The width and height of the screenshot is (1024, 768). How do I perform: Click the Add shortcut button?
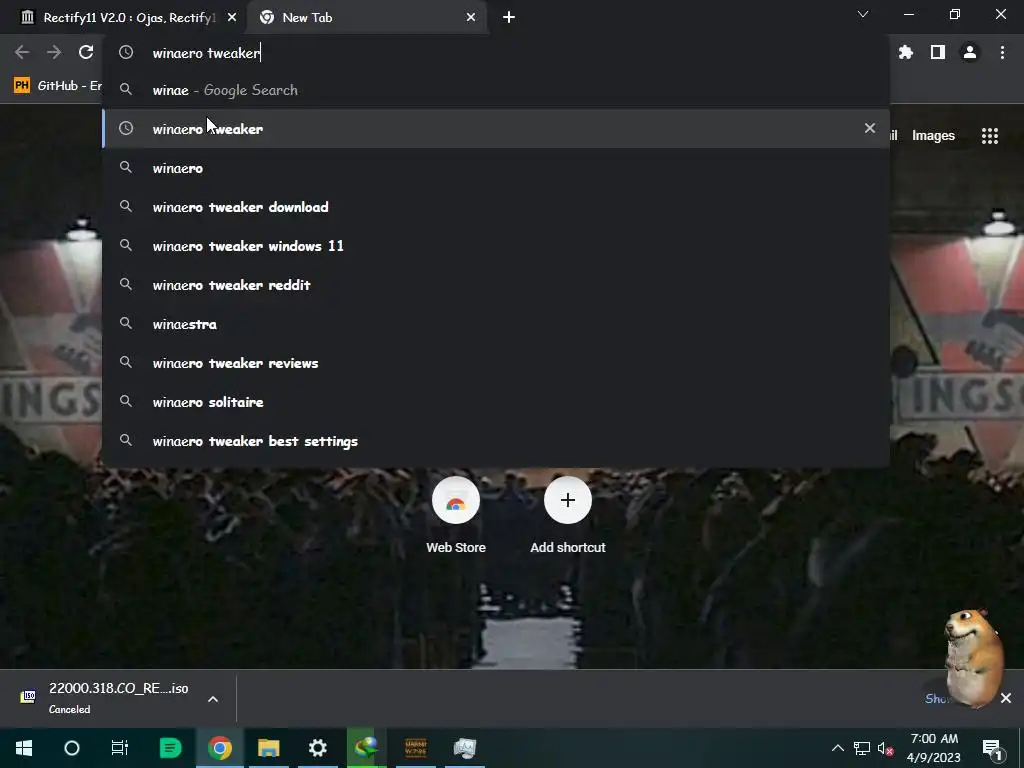[568, 516]
